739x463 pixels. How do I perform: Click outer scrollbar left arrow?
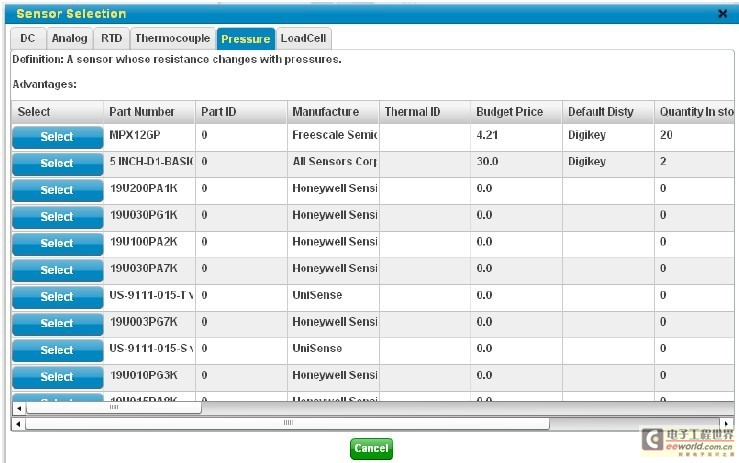tap(18, 423)
